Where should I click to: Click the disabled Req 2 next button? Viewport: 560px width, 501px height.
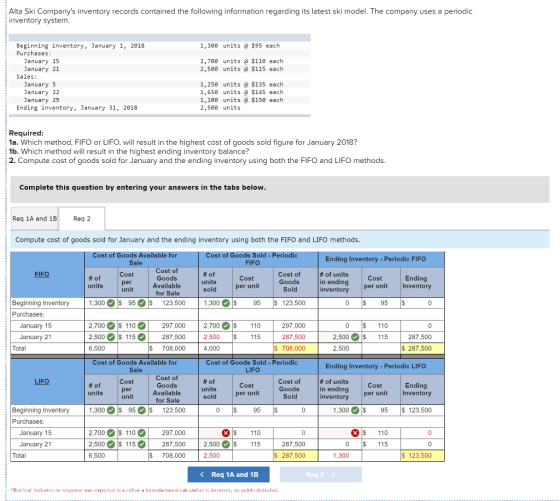pyautogui.click(x=321, y=474)
